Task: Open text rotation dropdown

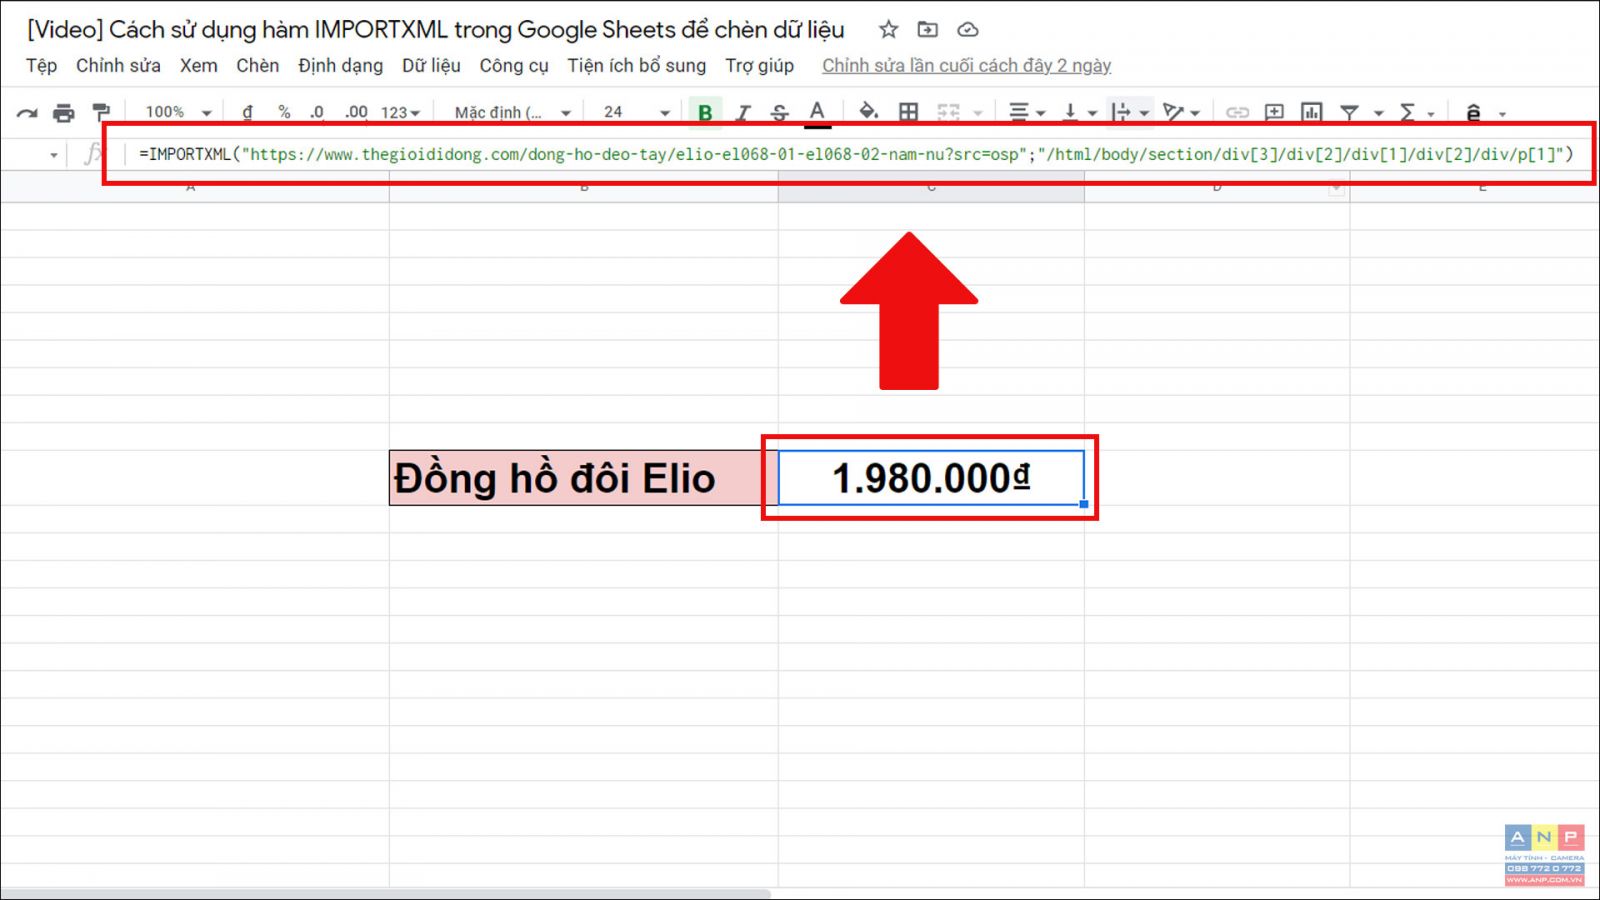Action: 1181,112
